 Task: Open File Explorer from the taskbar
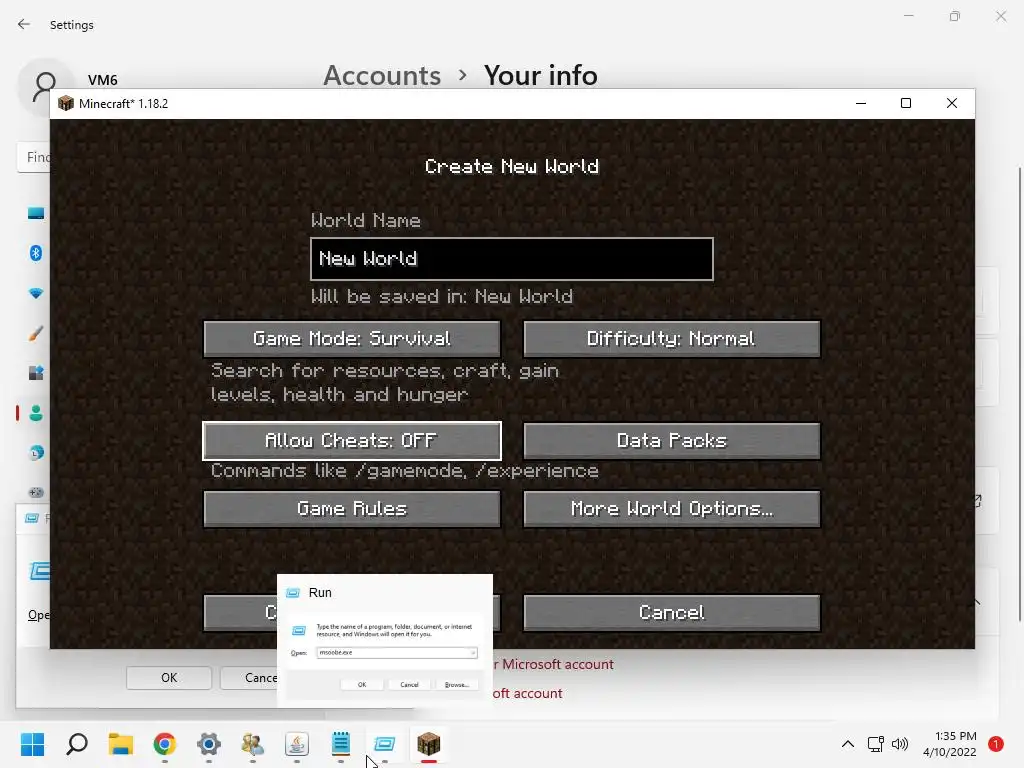(121, 744)
